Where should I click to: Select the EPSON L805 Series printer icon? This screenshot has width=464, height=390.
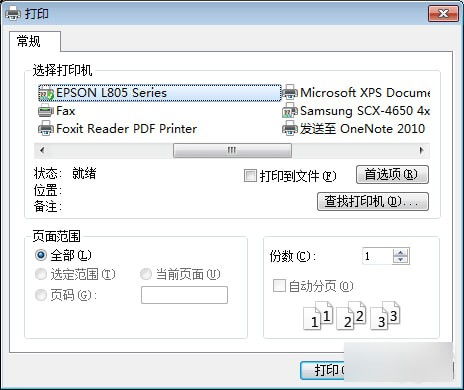46,93
